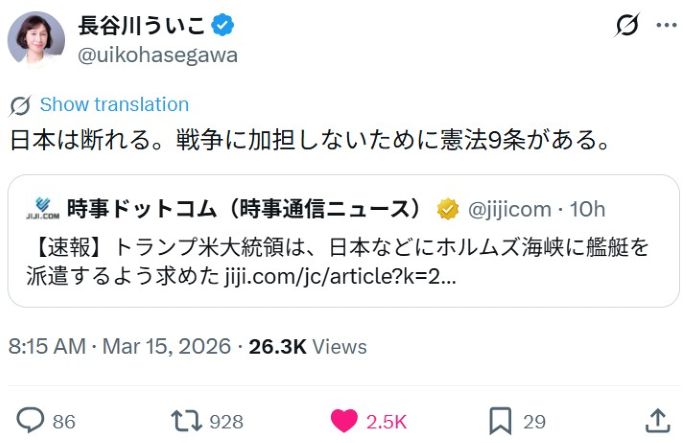This screenshot has width=687, height=443.
Task: Click the gold verified badge on 時事ドットコム
Action: click(x=448, y=209)
